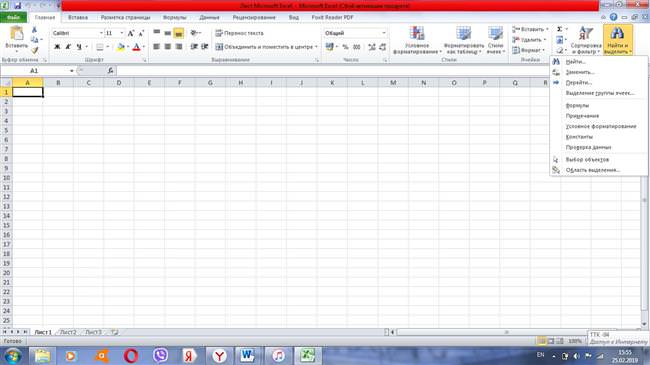
Task: Switch to the Формулы ribbon tab
Action: click(x=175, y=17)
